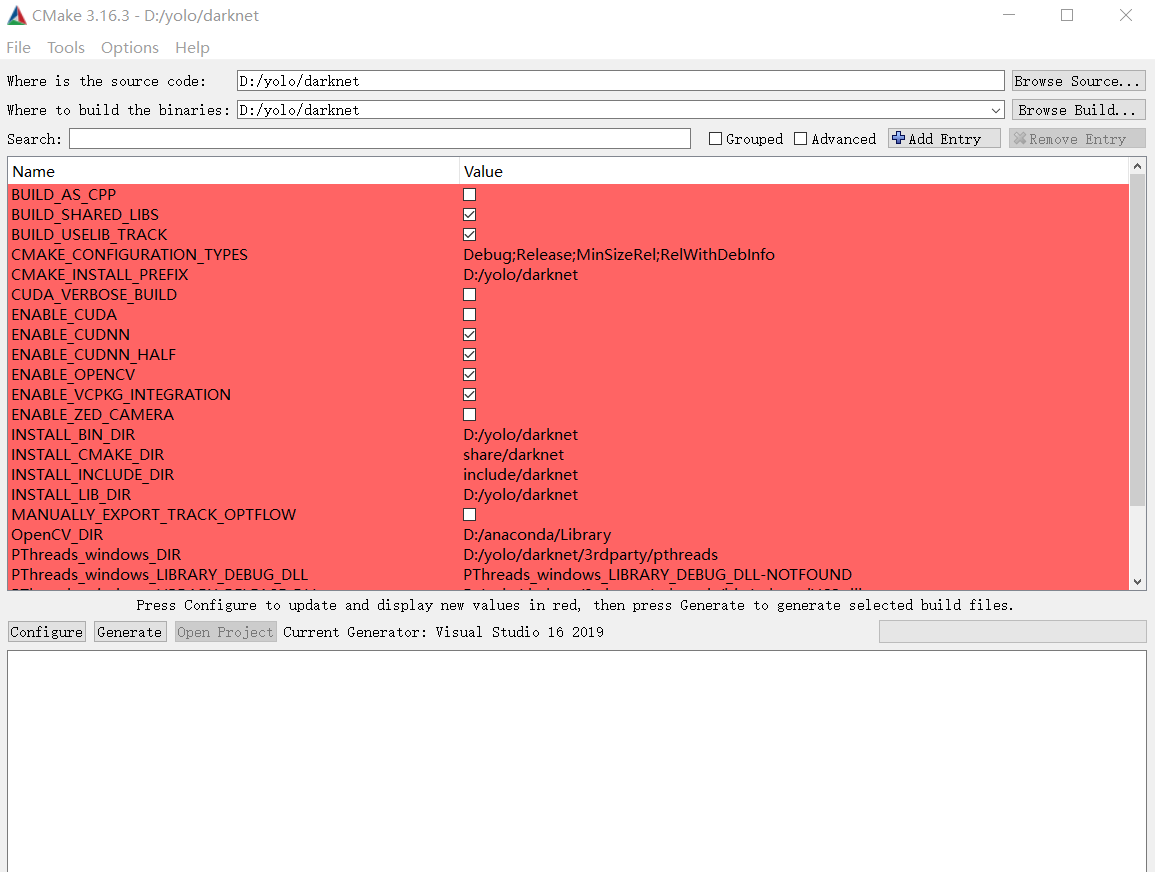Click the scrollbar down arrow
This screenshot has height=872, width=1155.
1138,581
